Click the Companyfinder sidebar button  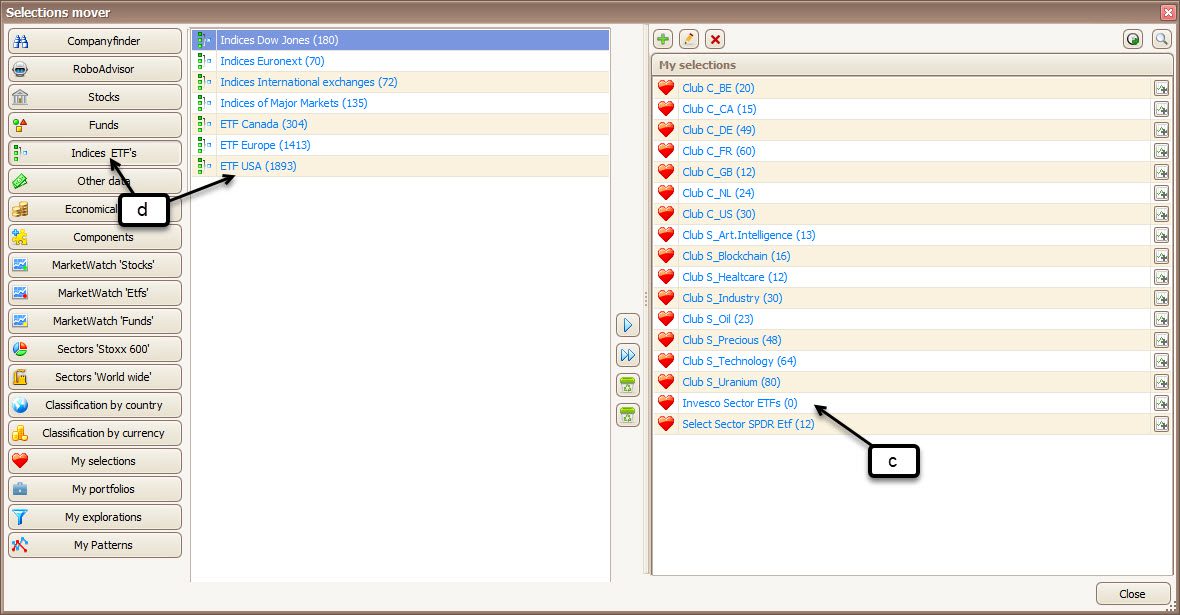tap(95, 41)
